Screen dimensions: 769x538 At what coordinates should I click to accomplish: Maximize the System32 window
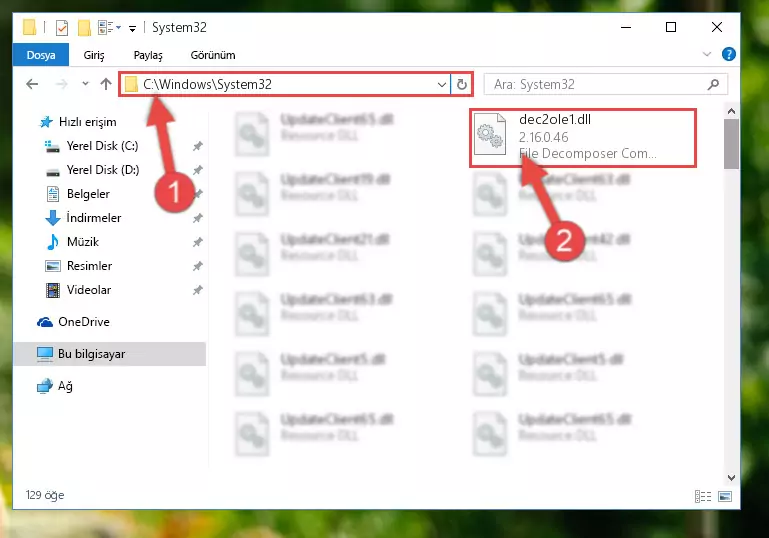pyautogui.click(x=671, y=27)
